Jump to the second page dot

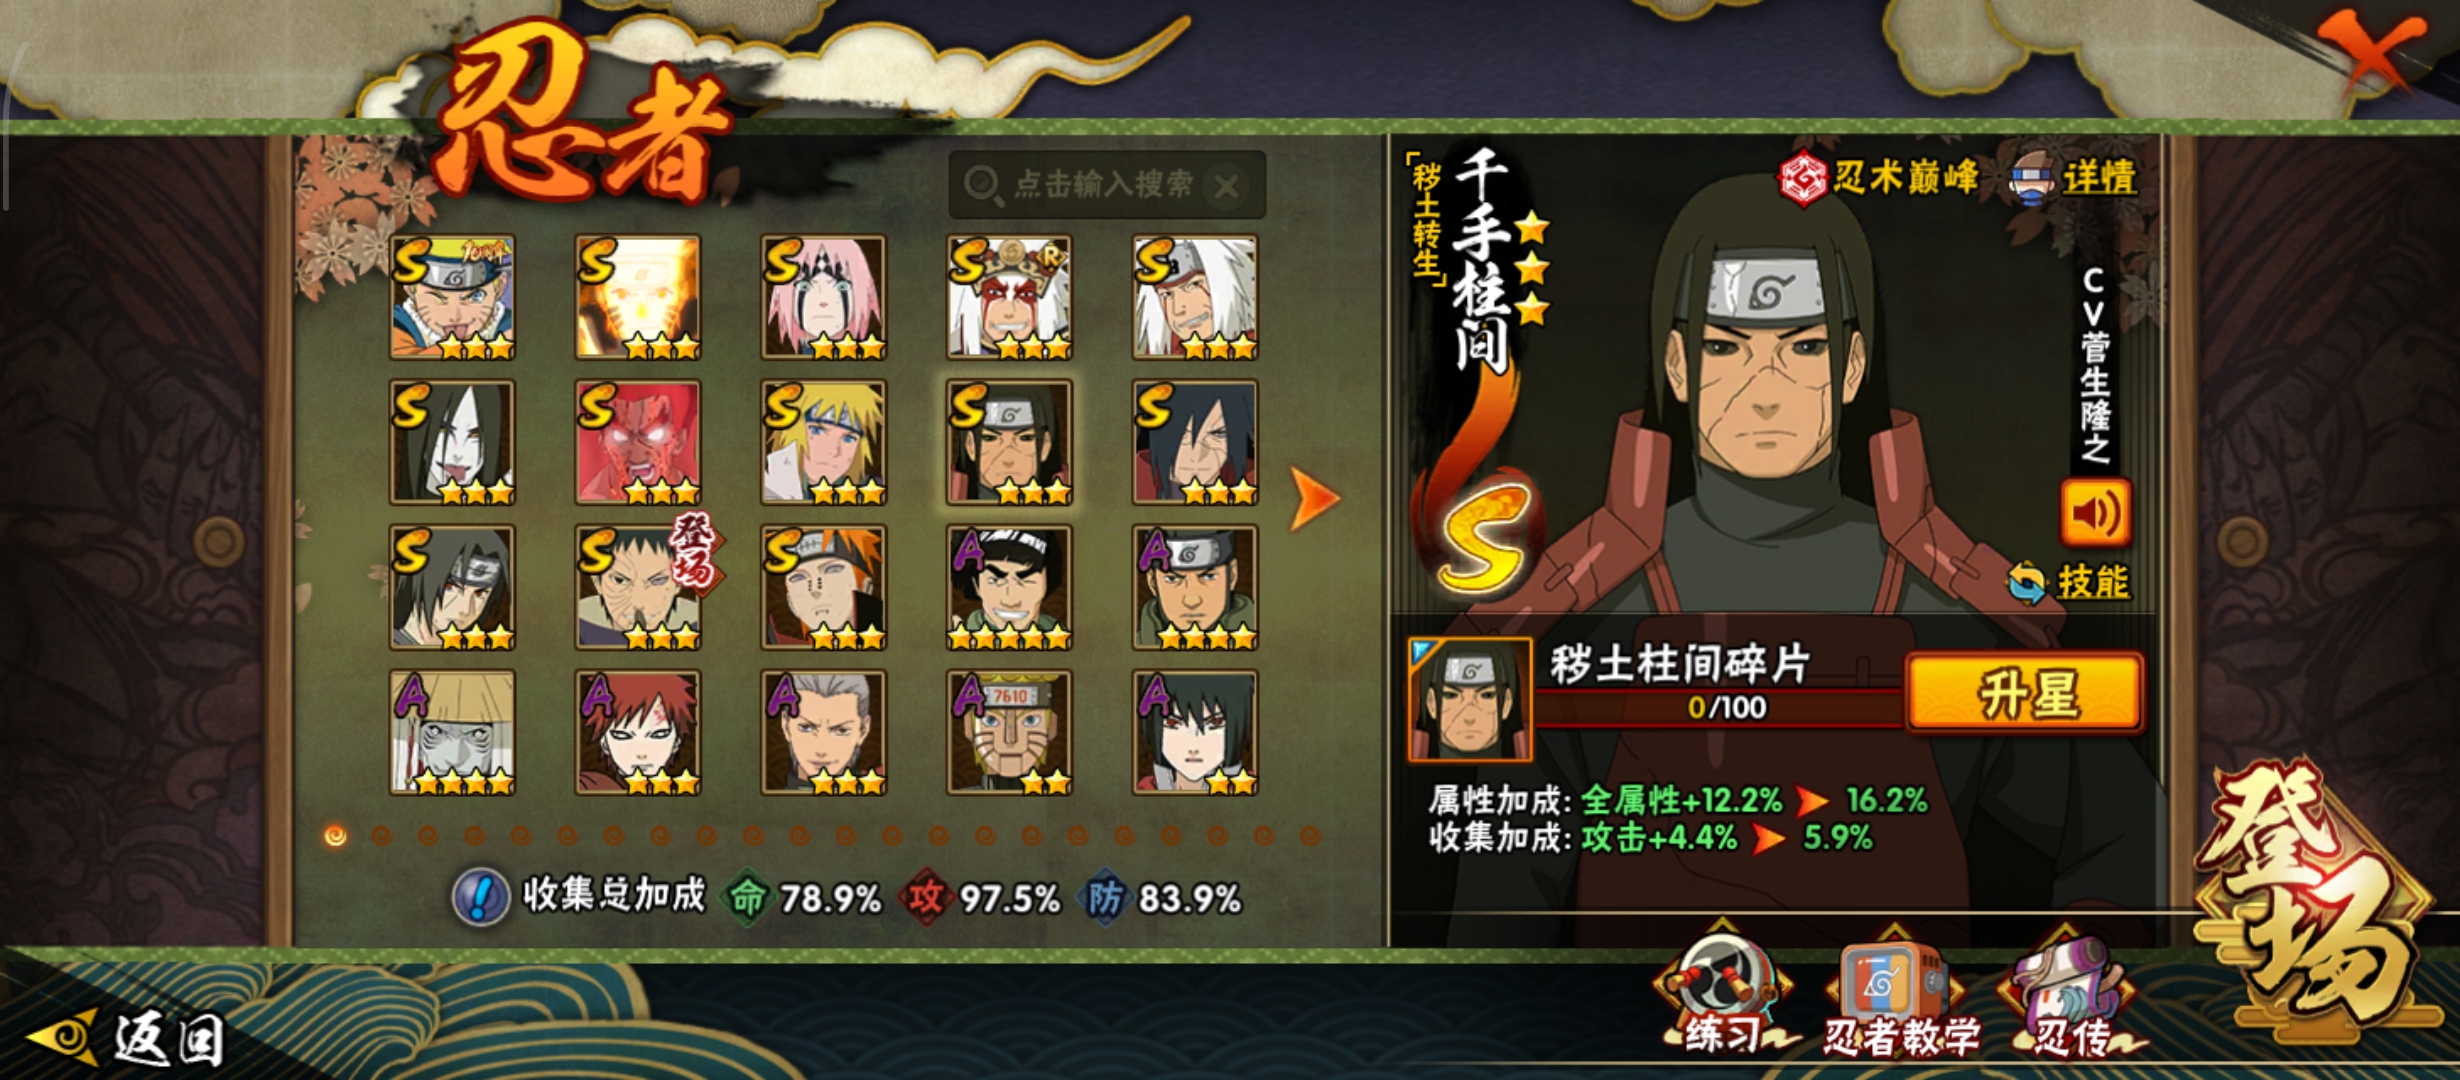(x=382, y=835)
